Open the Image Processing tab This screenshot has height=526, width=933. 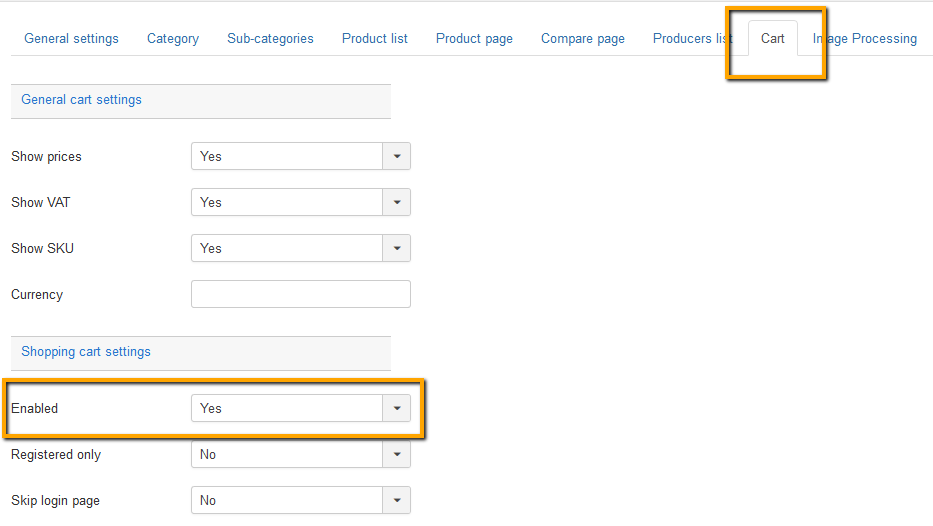tap(865, 39)
